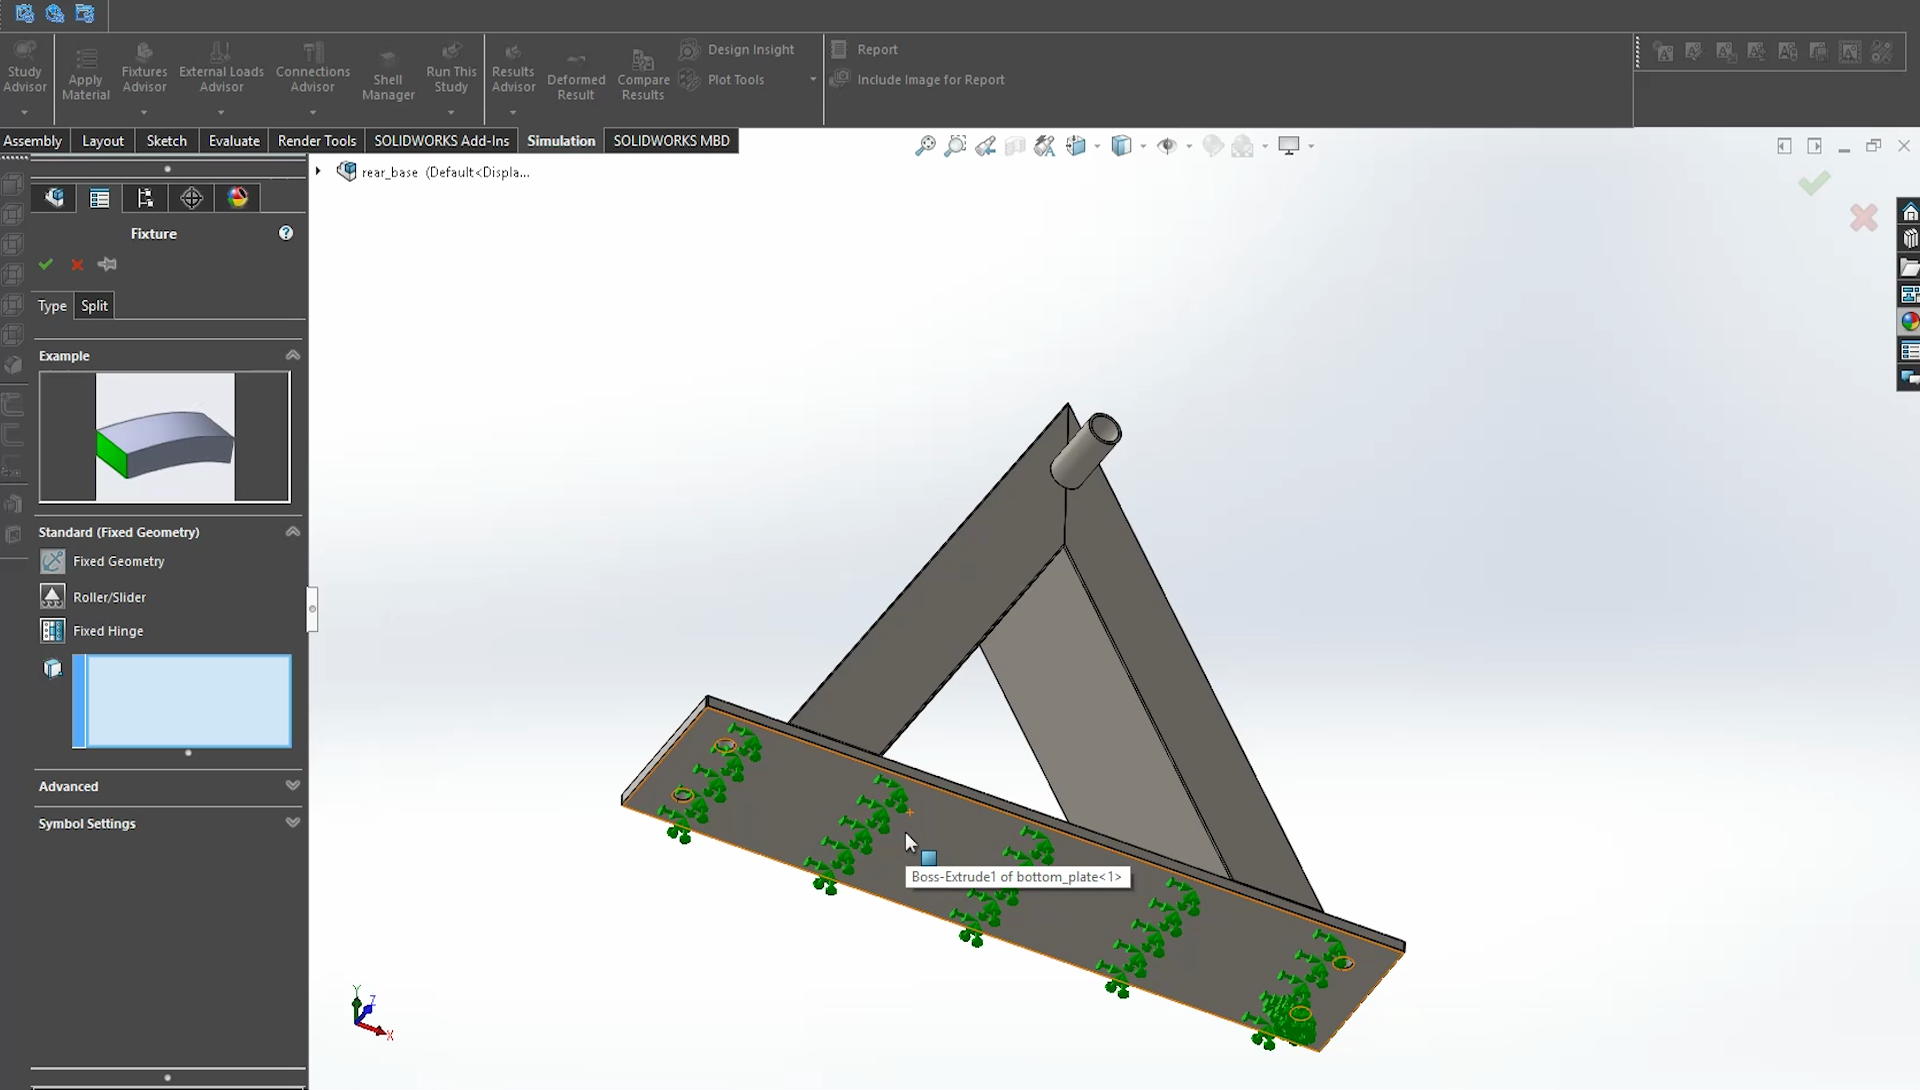Click the Zoom to Fit icon
1920x1090 pixels.
pos(925,146)
